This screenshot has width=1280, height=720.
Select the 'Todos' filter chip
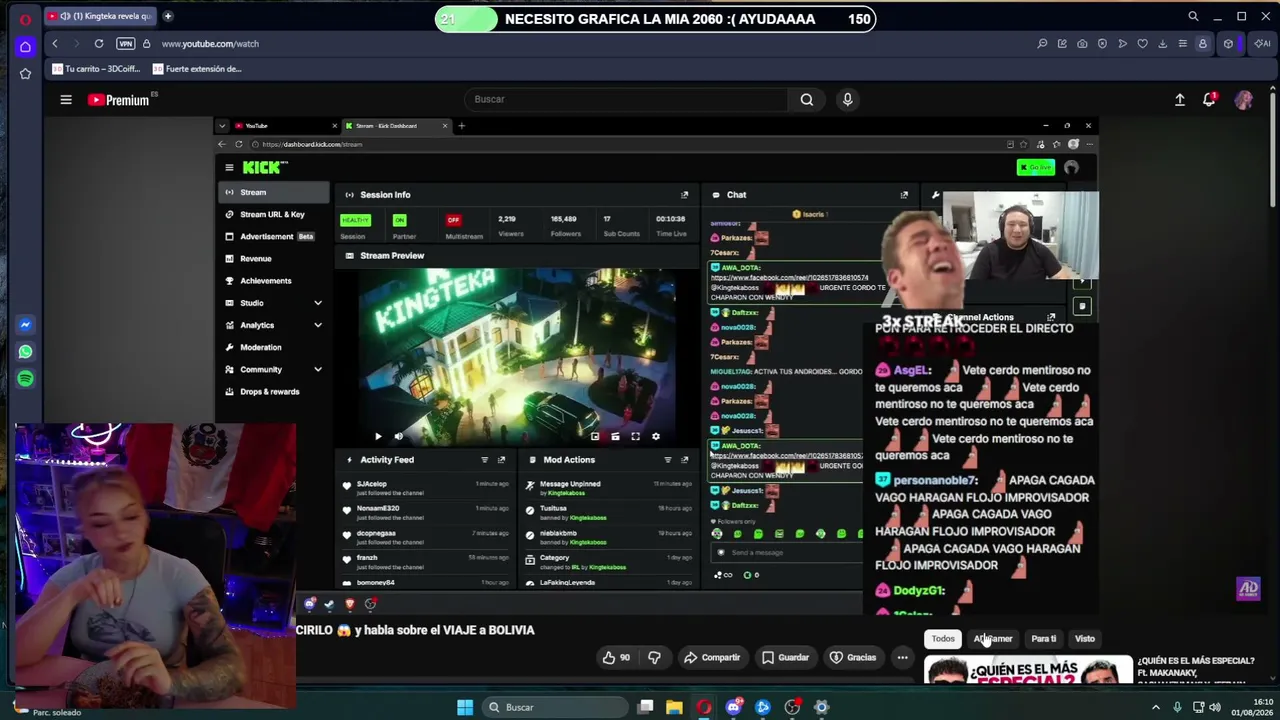point(943,639)
